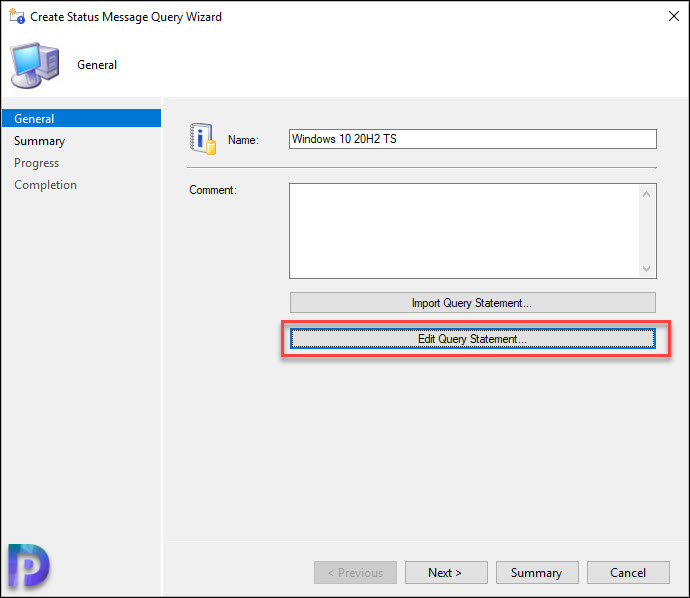Select the General step in sidebar
690x598 pixels.
pos(81,118)
